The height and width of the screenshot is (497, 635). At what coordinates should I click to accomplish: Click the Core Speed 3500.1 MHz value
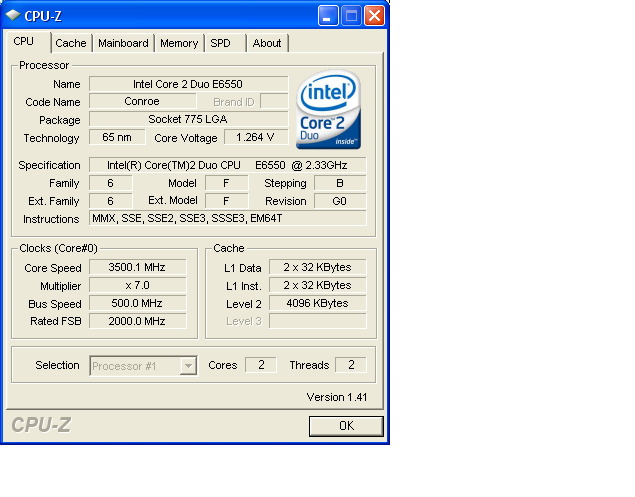(137, 267)
